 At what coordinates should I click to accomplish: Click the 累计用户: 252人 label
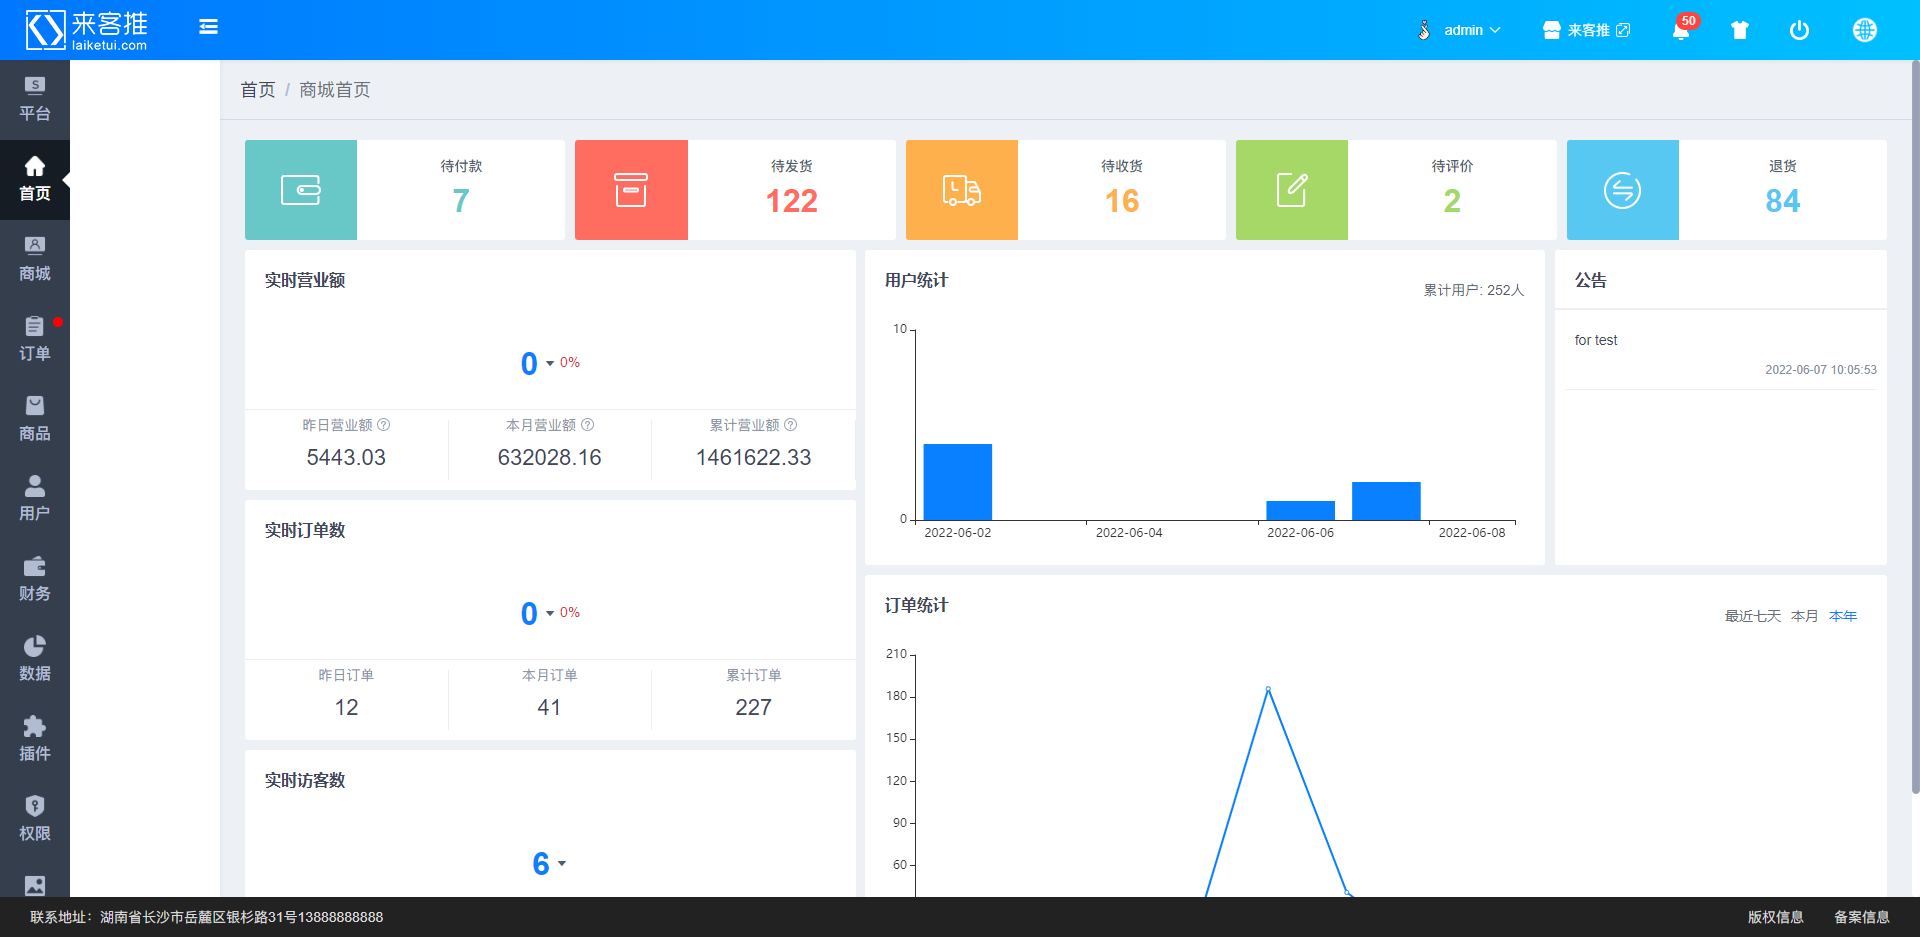(x=1474, y=290)
